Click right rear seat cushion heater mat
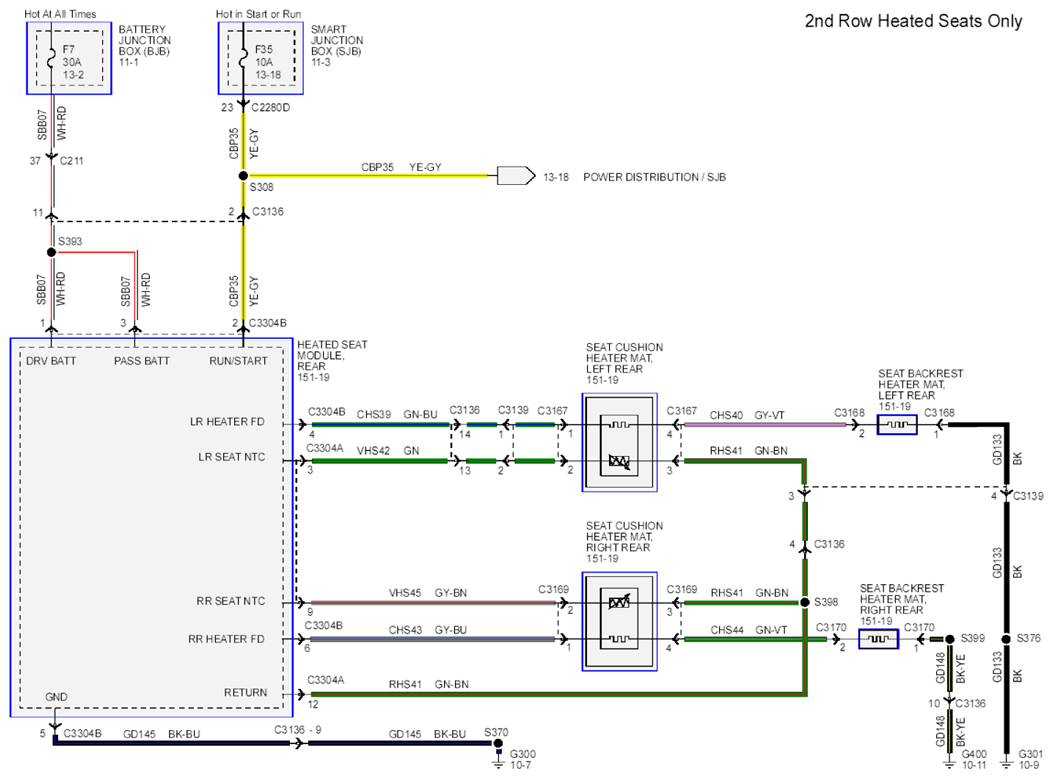The height and width of the screenshot is (778, 1053). 619,622
